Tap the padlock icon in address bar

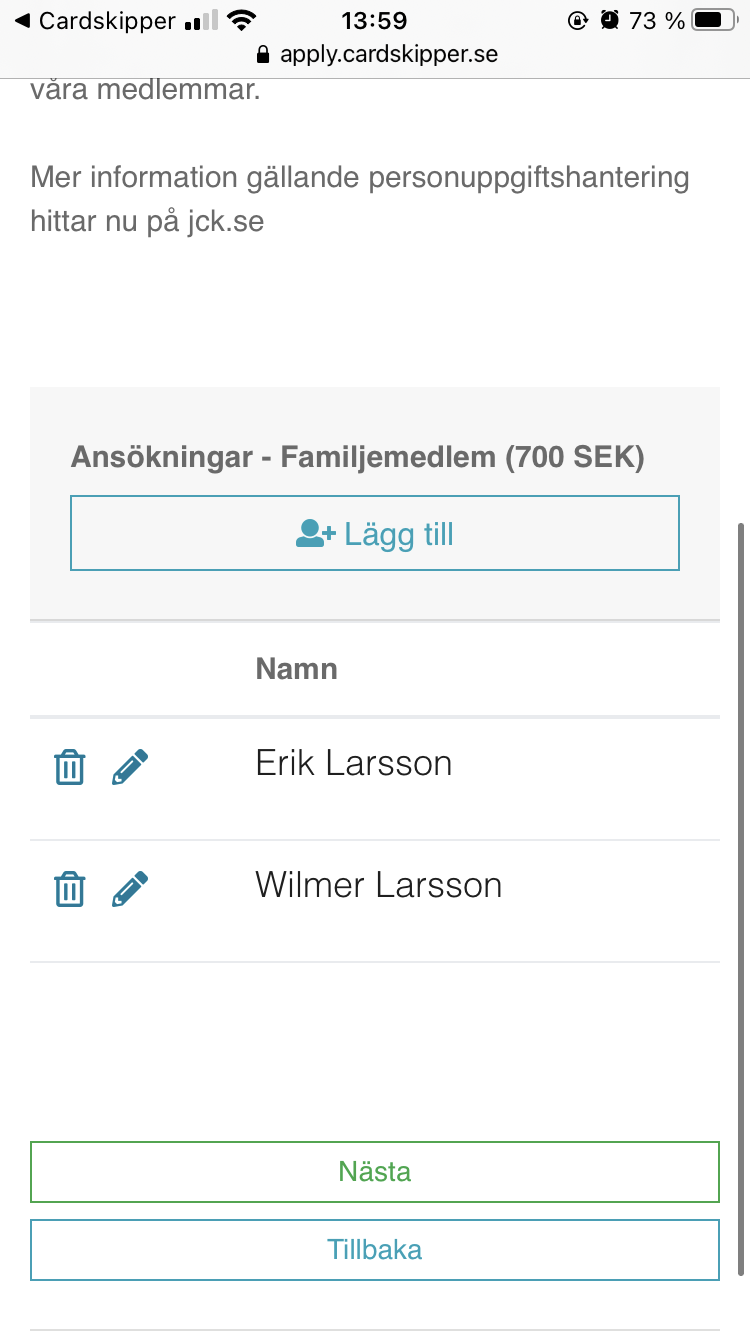[263, 54]
